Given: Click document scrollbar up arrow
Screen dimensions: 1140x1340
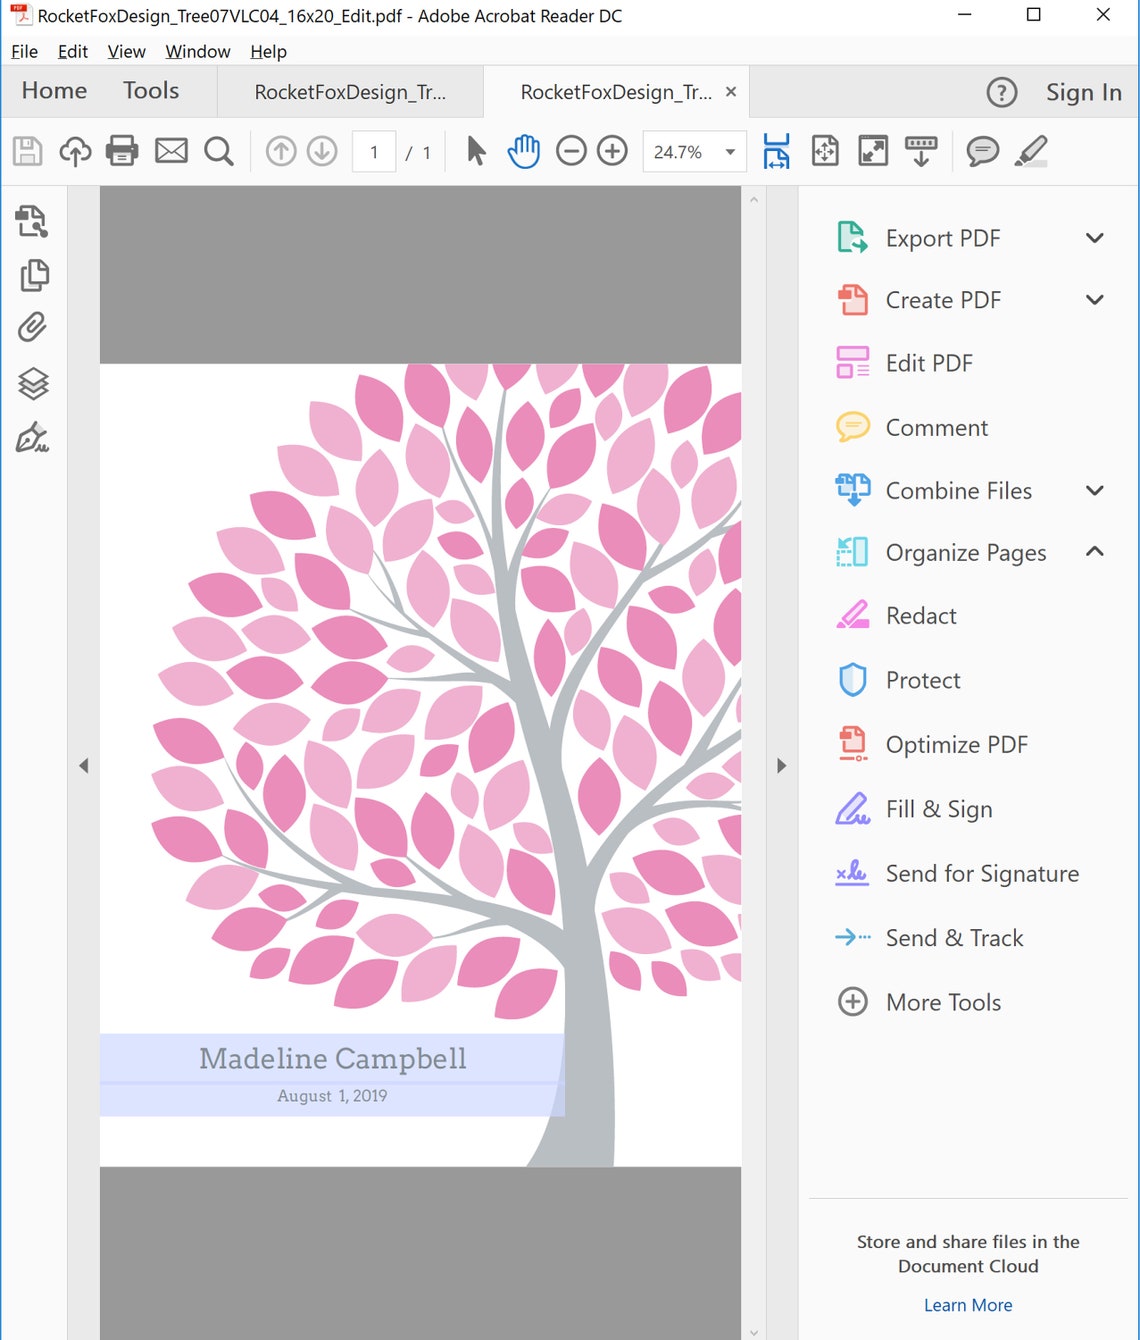Looking at the screenshot, I should [x=754, y=199].
